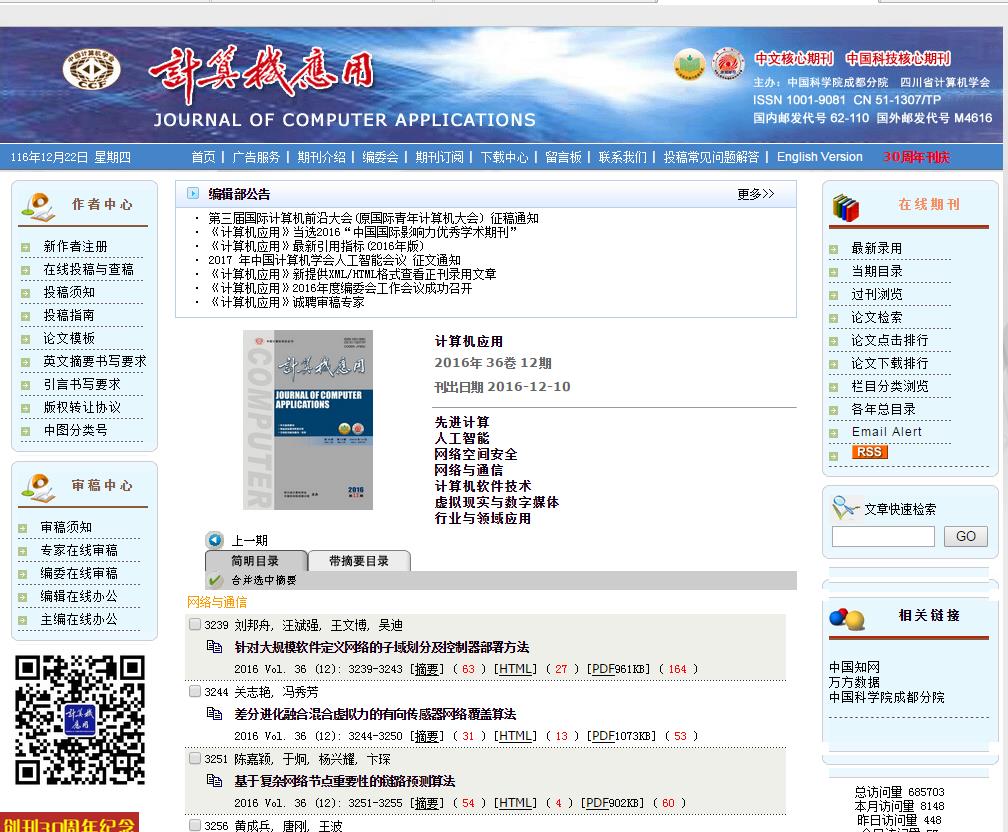Click the journal cover thumbnail
1008x832 pixels.
[308, 420]
